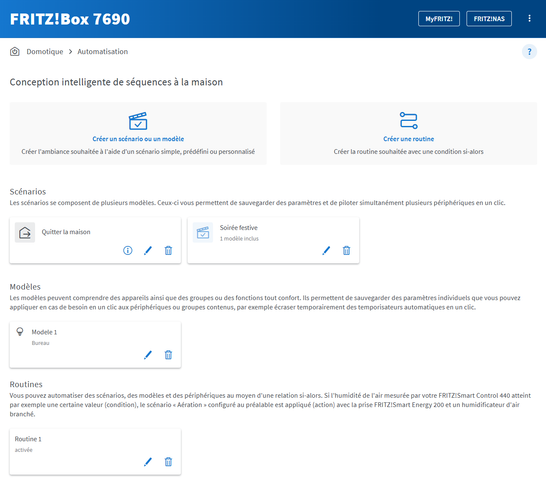Click the Domotique home icon in breadcrumb
Image resolution: width=546 pixels, height=500 pixels.
coord(15,52)
